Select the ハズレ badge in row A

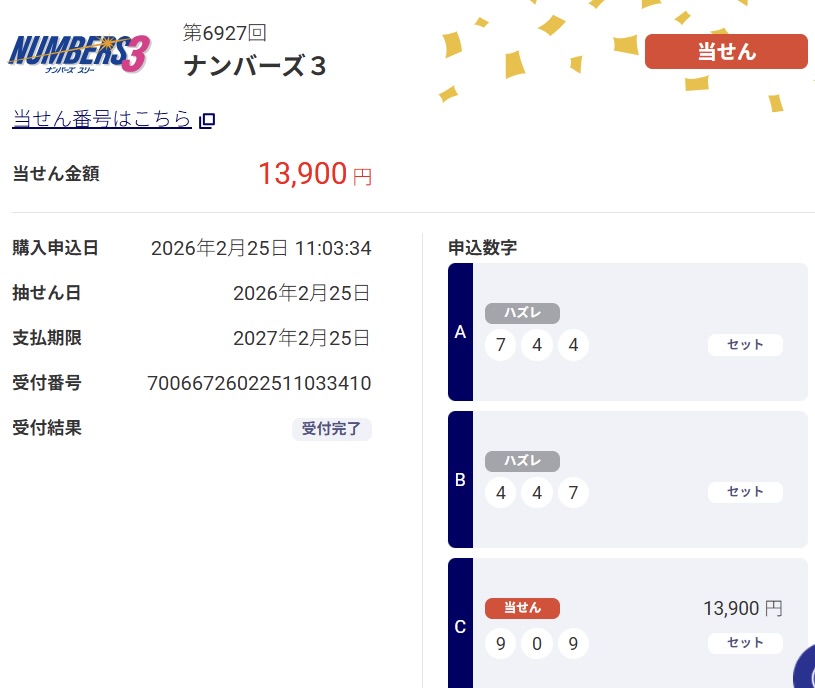pos(522,313)
